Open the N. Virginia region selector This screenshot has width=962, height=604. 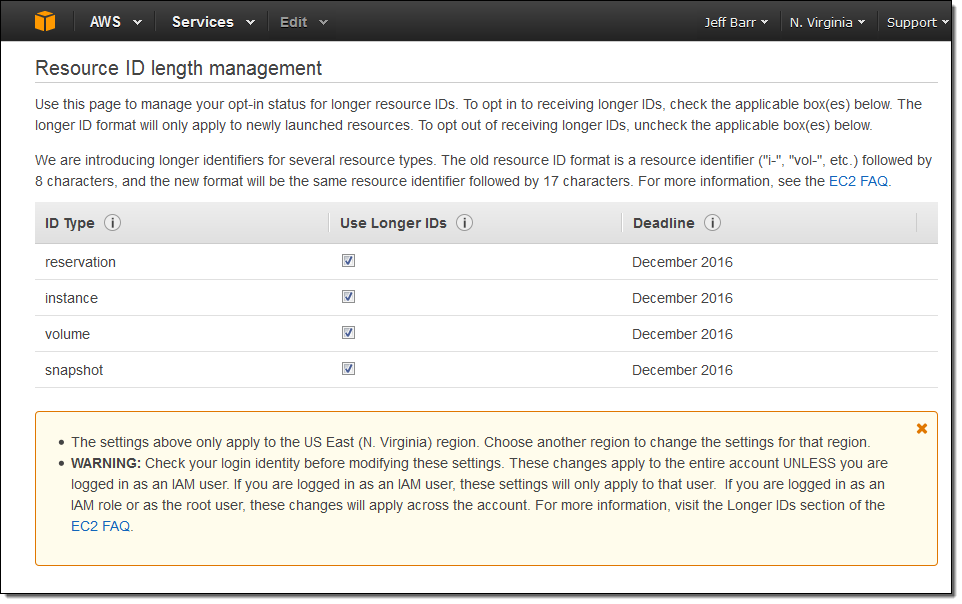pos(827,22)
